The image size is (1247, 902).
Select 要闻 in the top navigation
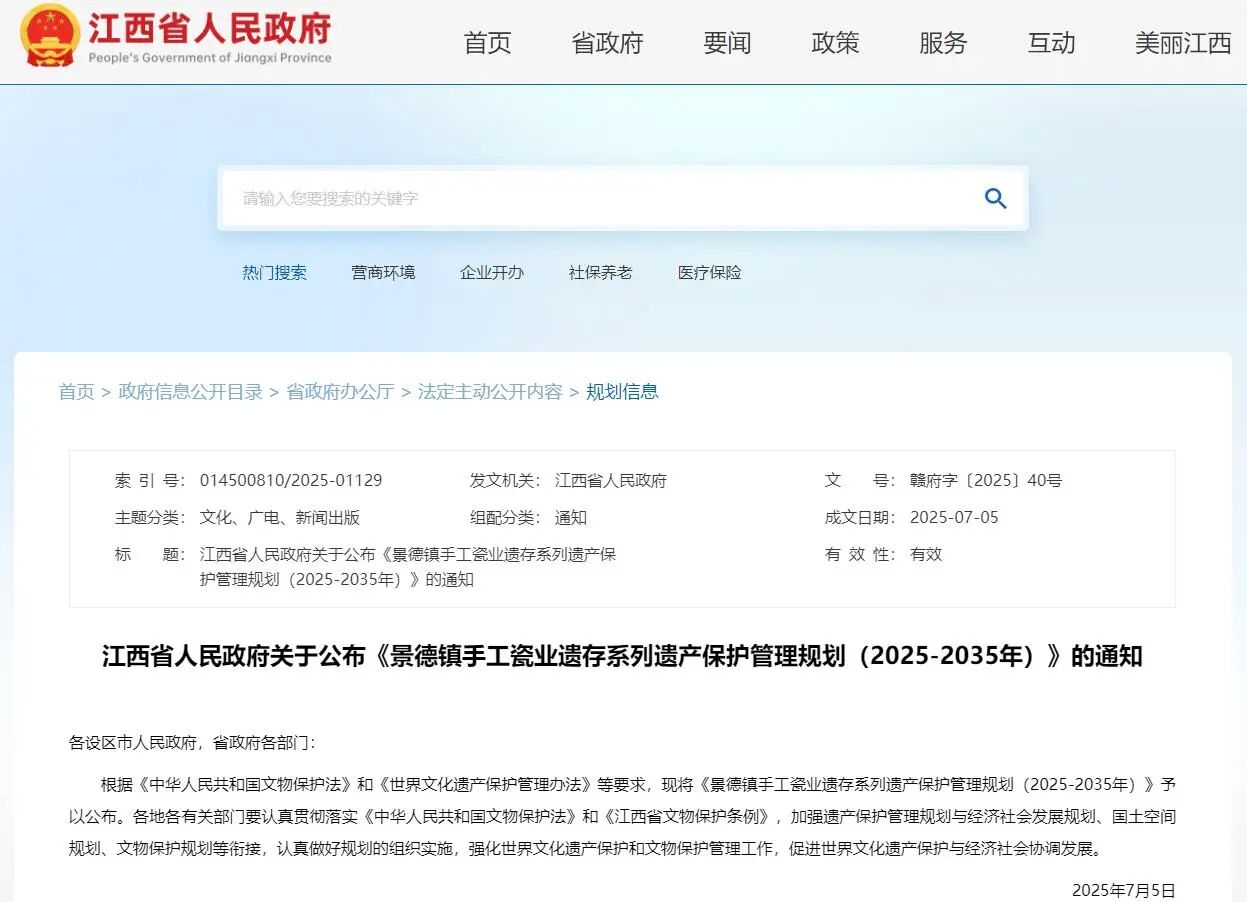[727, 43]
